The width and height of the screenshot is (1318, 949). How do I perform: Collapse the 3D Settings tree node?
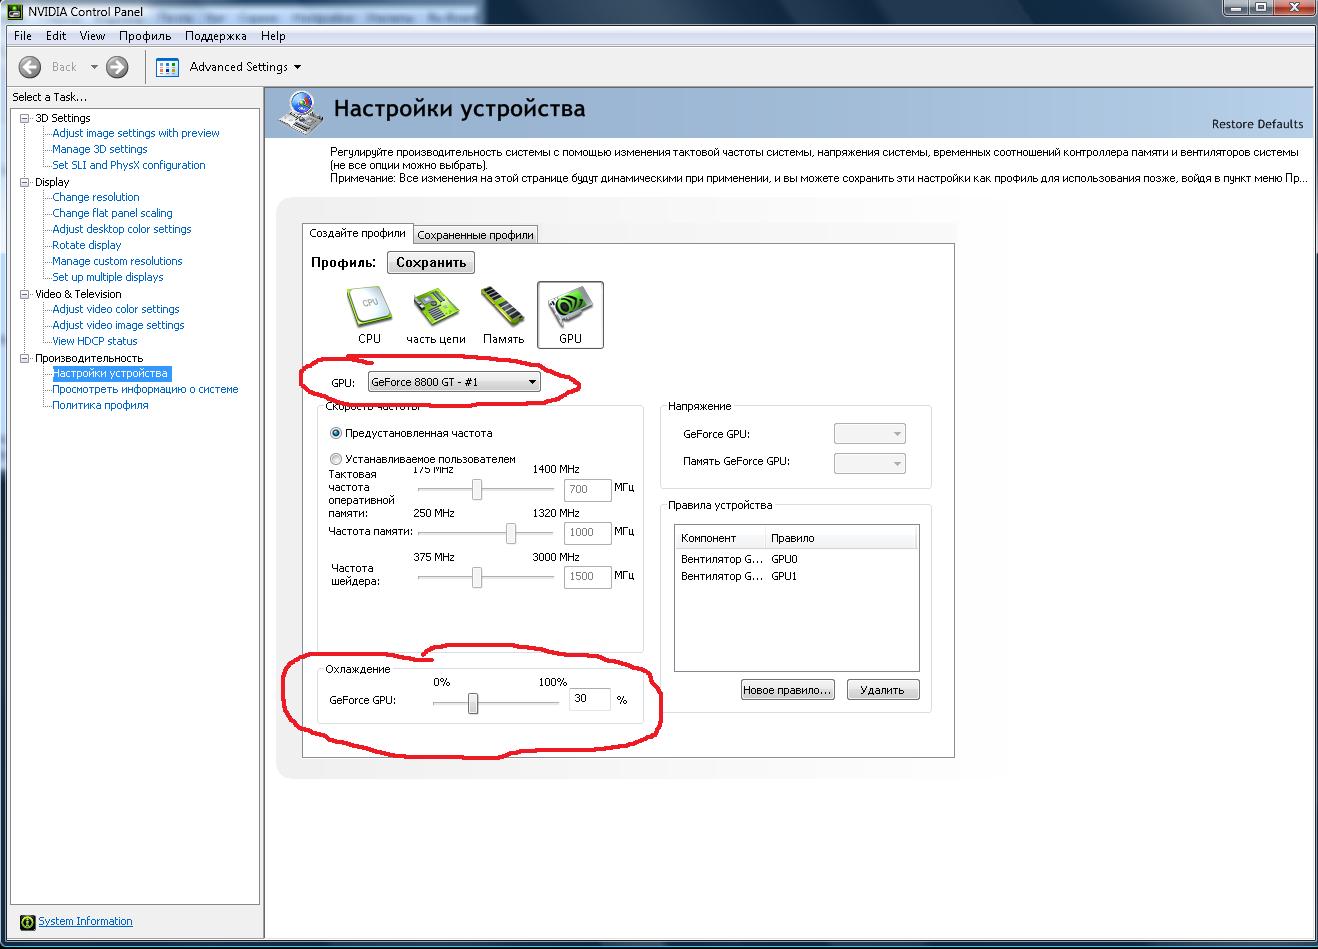tap(25, 118)
